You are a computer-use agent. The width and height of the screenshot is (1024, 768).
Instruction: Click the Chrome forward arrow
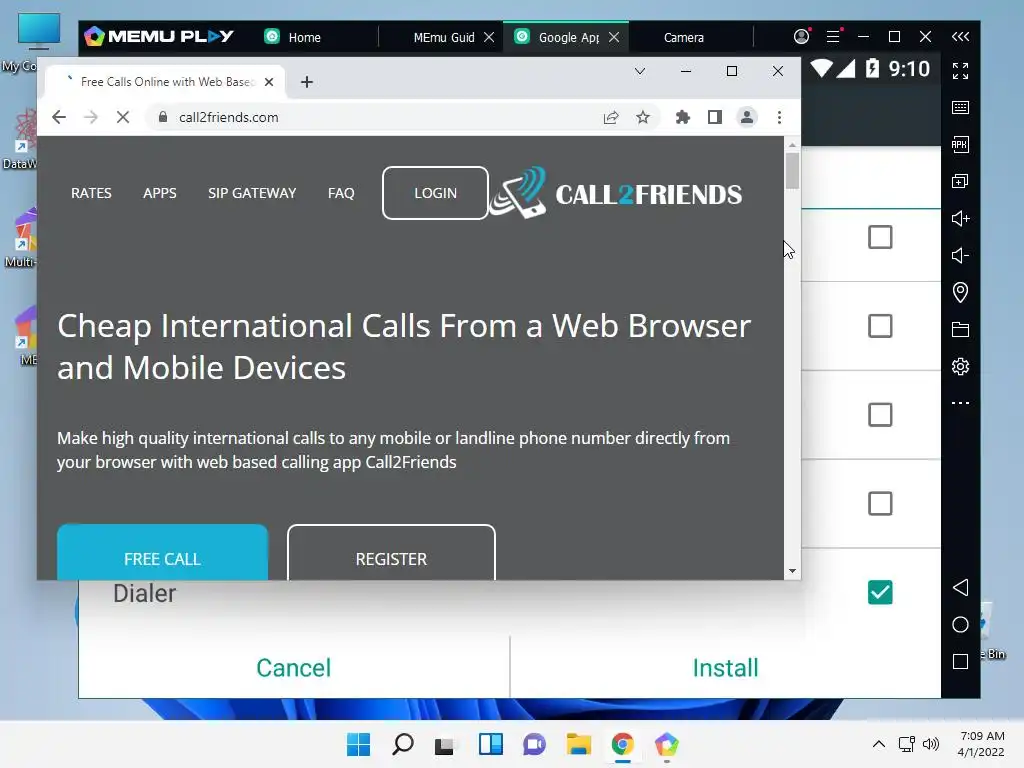pos(91,118)
